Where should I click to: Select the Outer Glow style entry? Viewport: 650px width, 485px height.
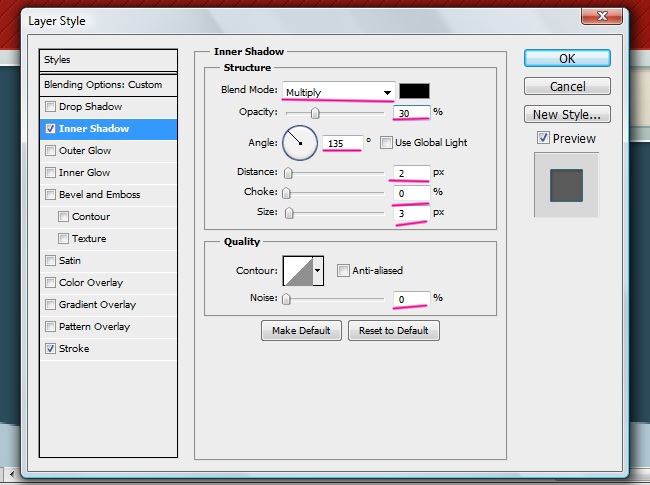pyautogui.click(x=85, y=151)
